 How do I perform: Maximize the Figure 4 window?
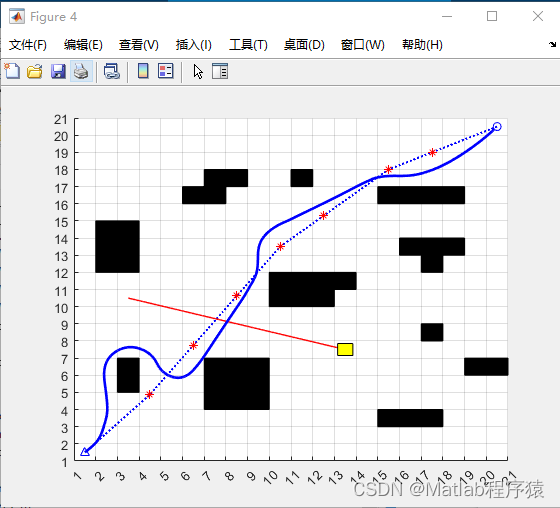492,16
